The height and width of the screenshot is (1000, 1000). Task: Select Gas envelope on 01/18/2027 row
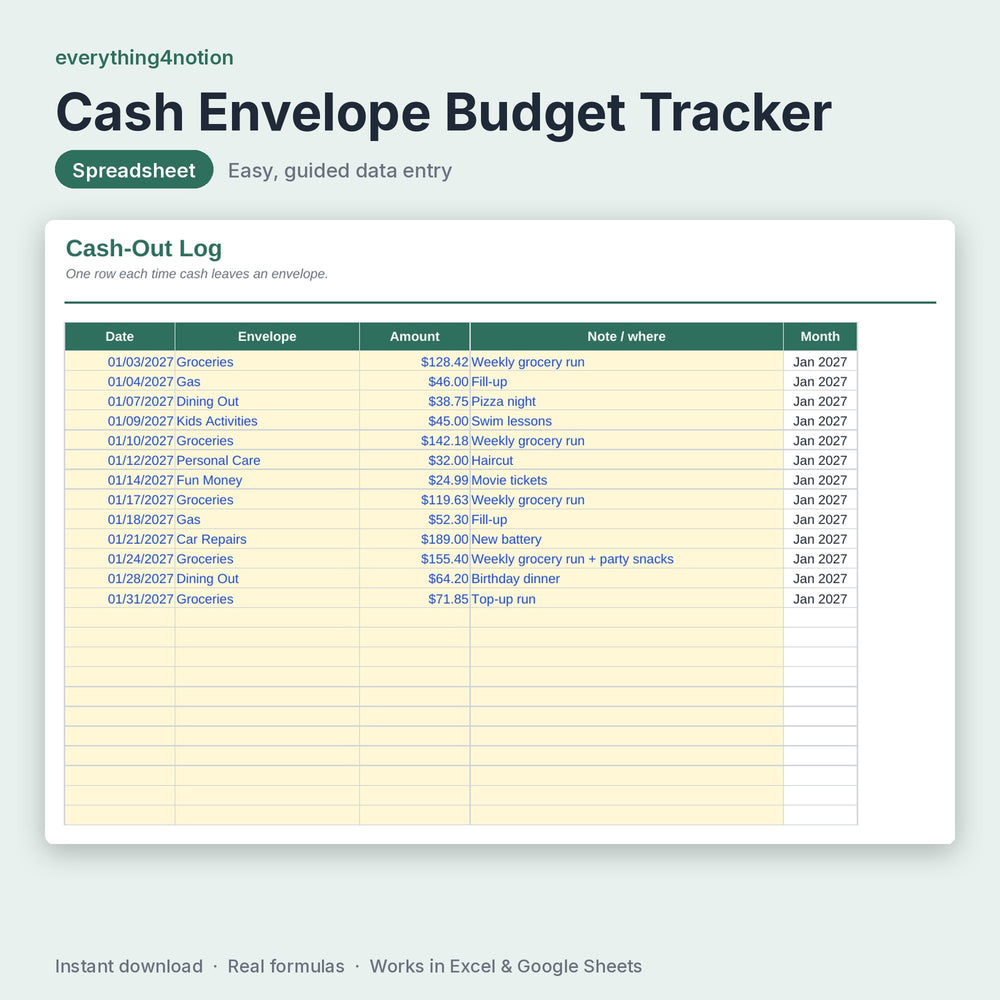[x=267, y=520]
